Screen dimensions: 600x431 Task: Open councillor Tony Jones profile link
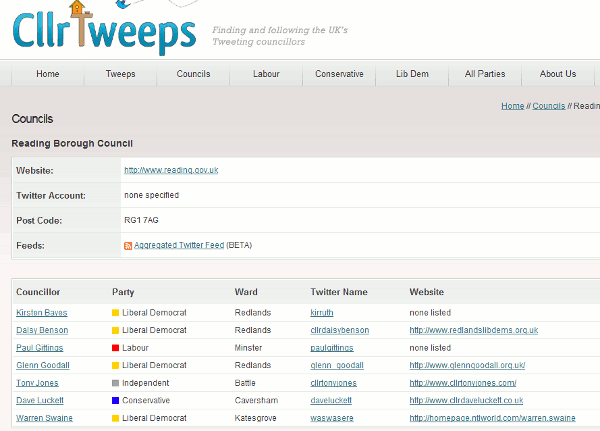(x=37, y=383)
